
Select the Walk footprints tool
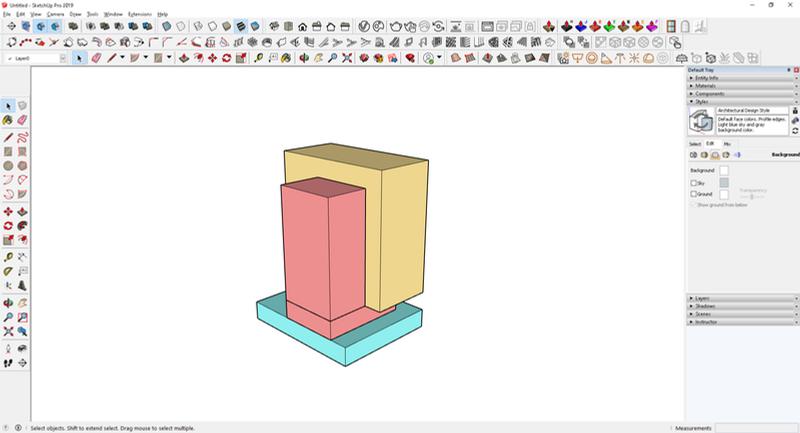click(x=8, y=363)
